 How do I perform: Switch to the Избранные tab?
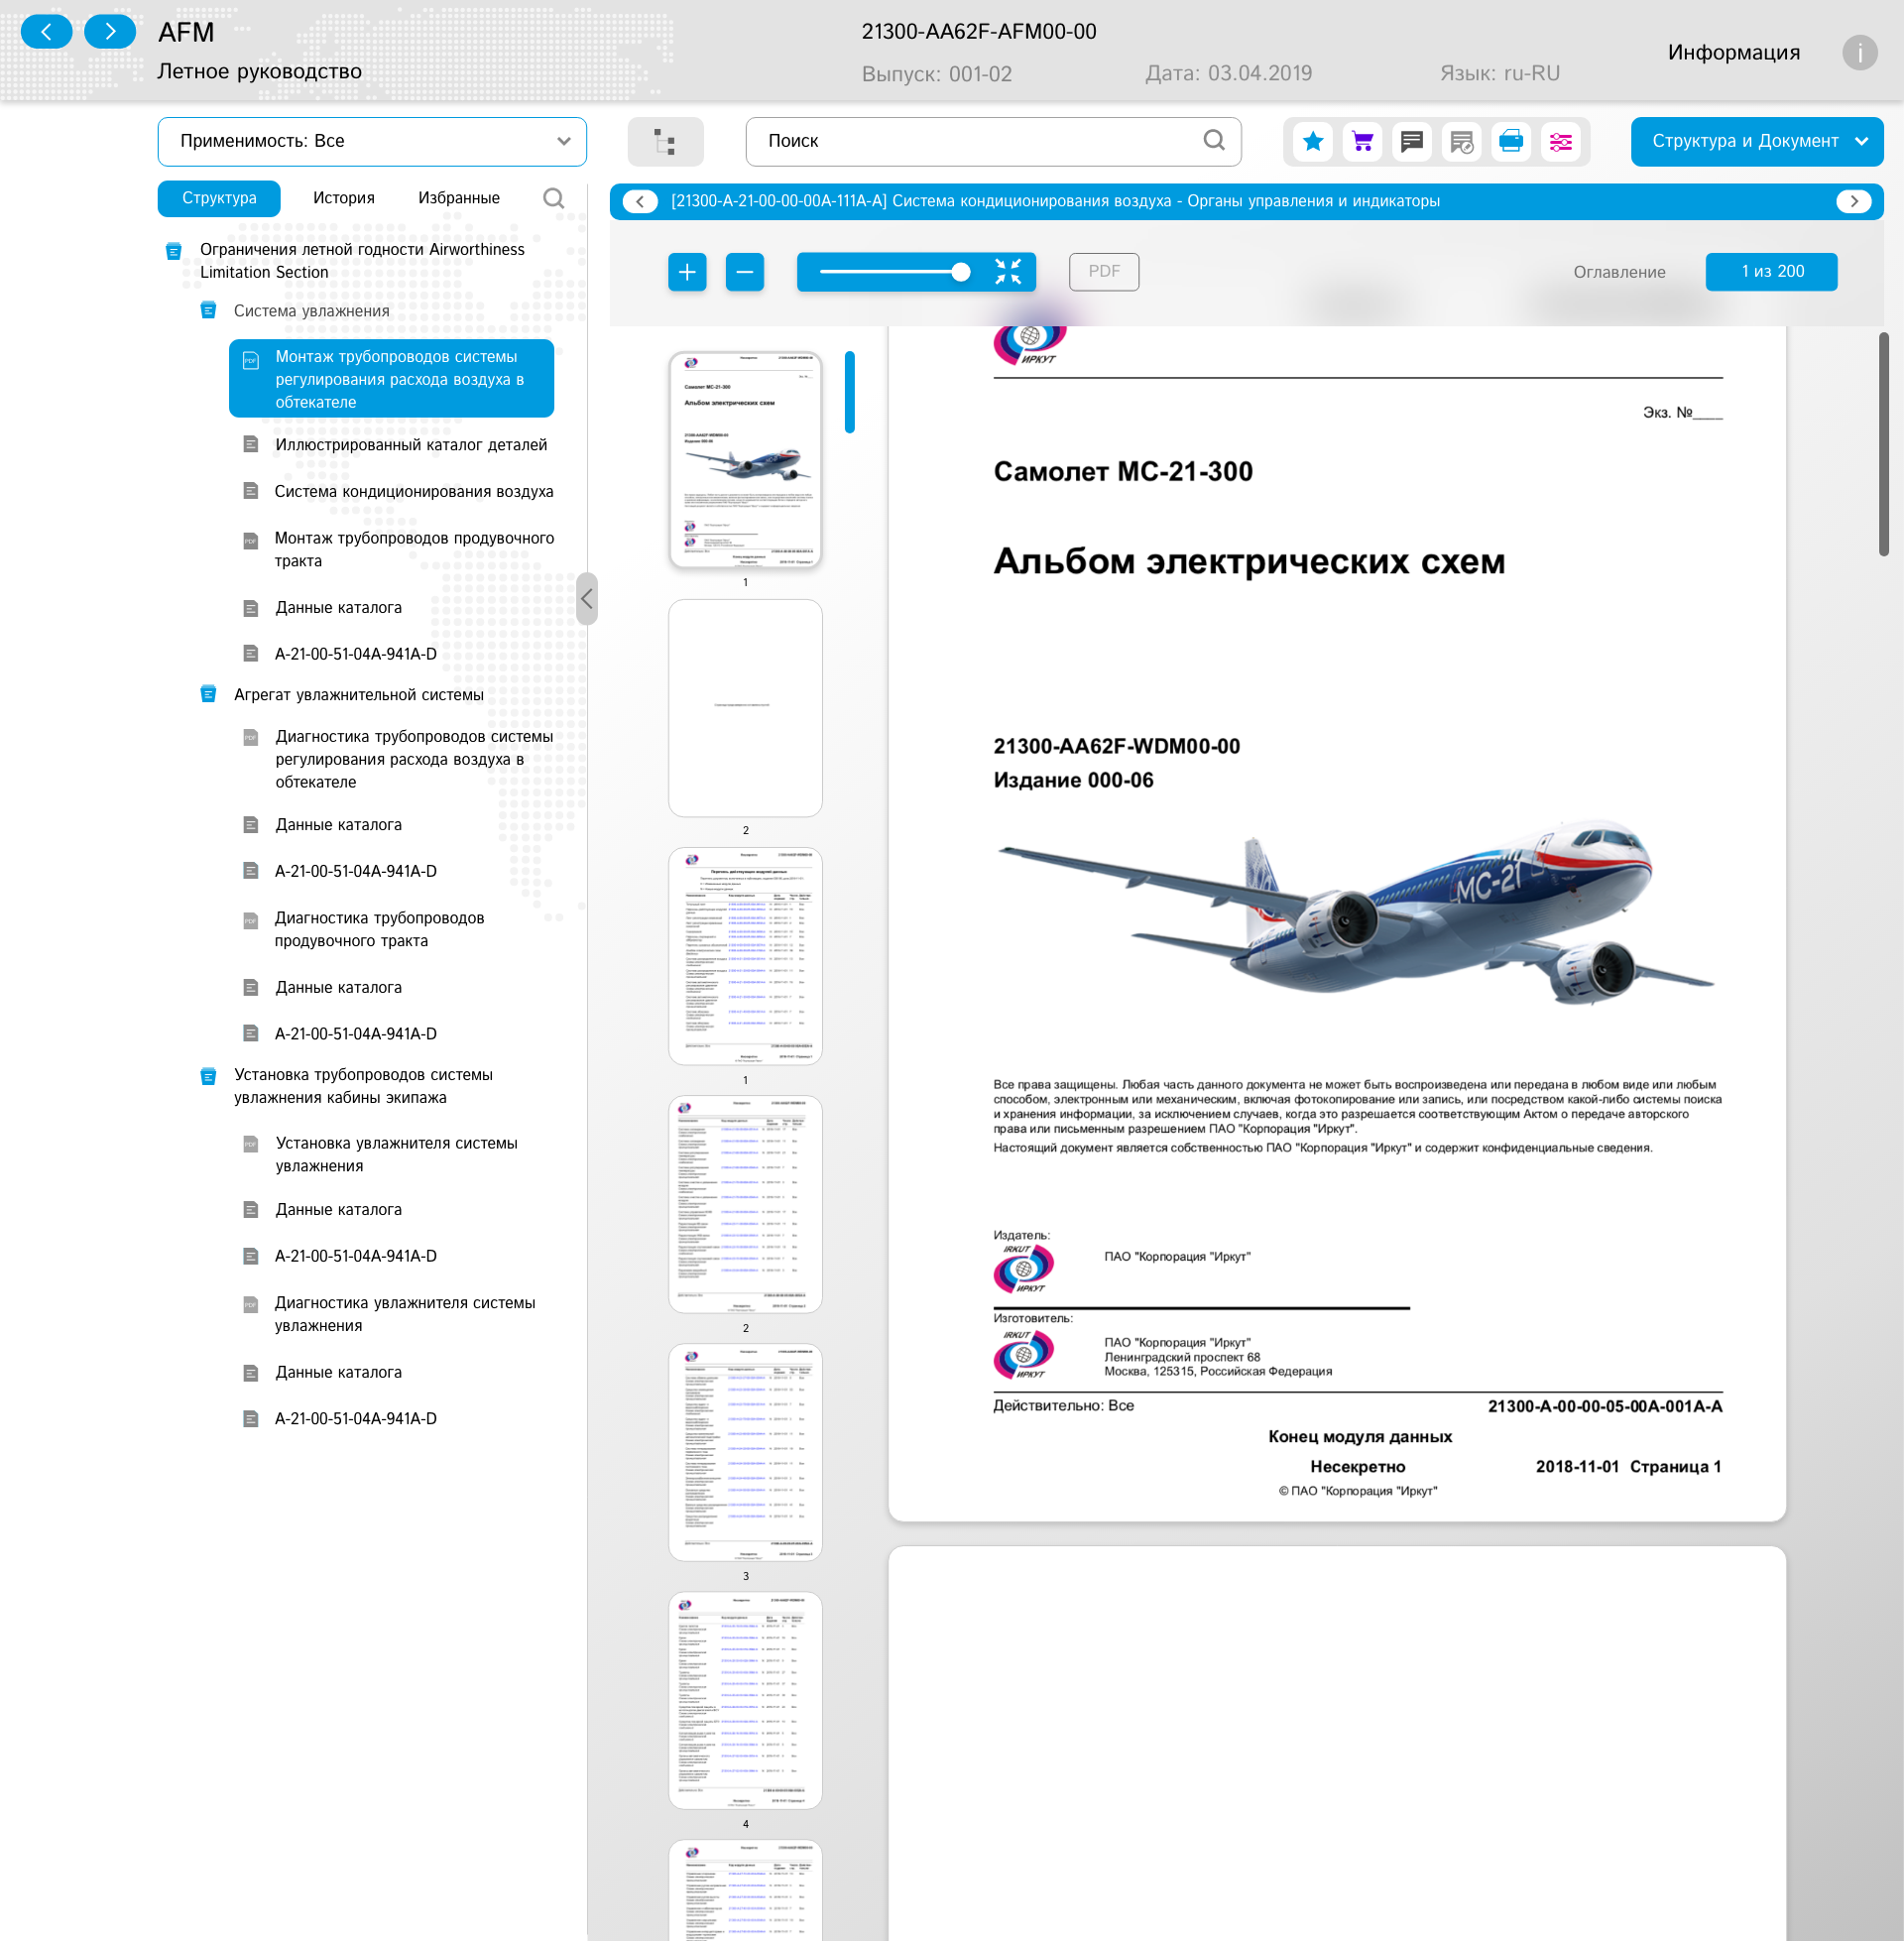point(458,198)
